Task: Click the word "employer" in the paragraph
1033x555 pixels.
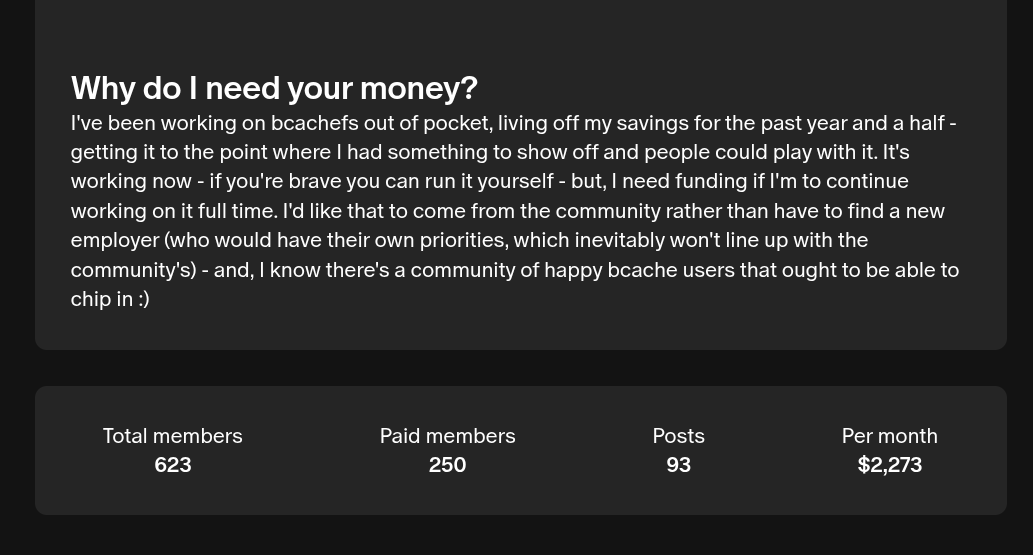Action: tap(115, 240)
